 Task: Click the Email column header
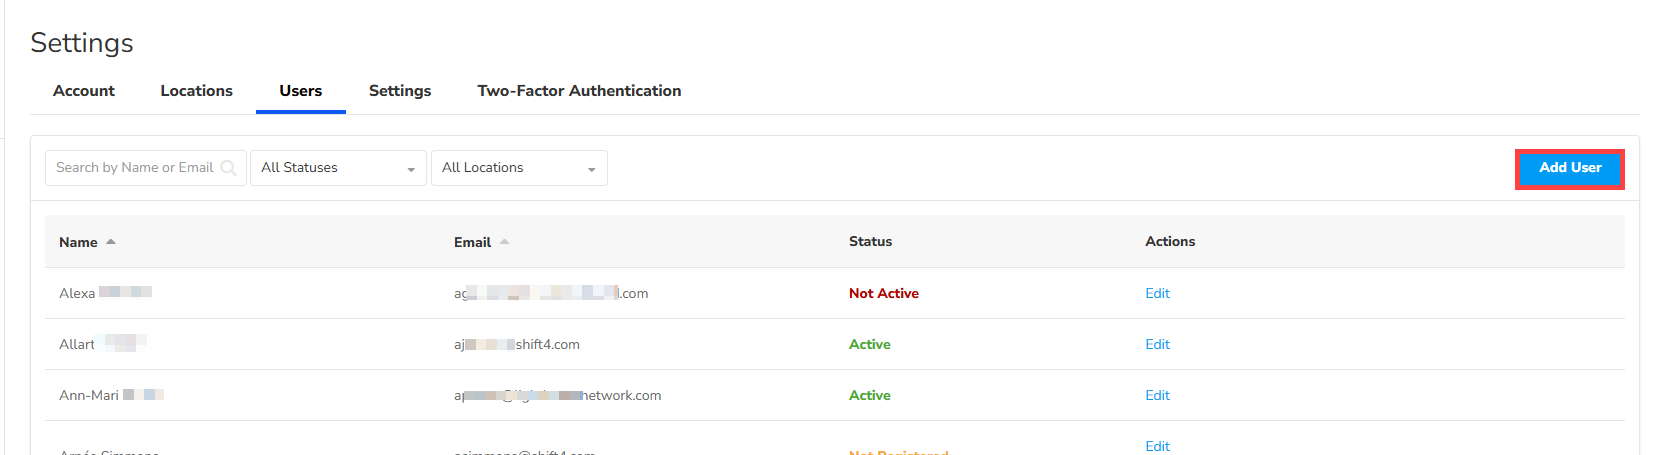472,242
